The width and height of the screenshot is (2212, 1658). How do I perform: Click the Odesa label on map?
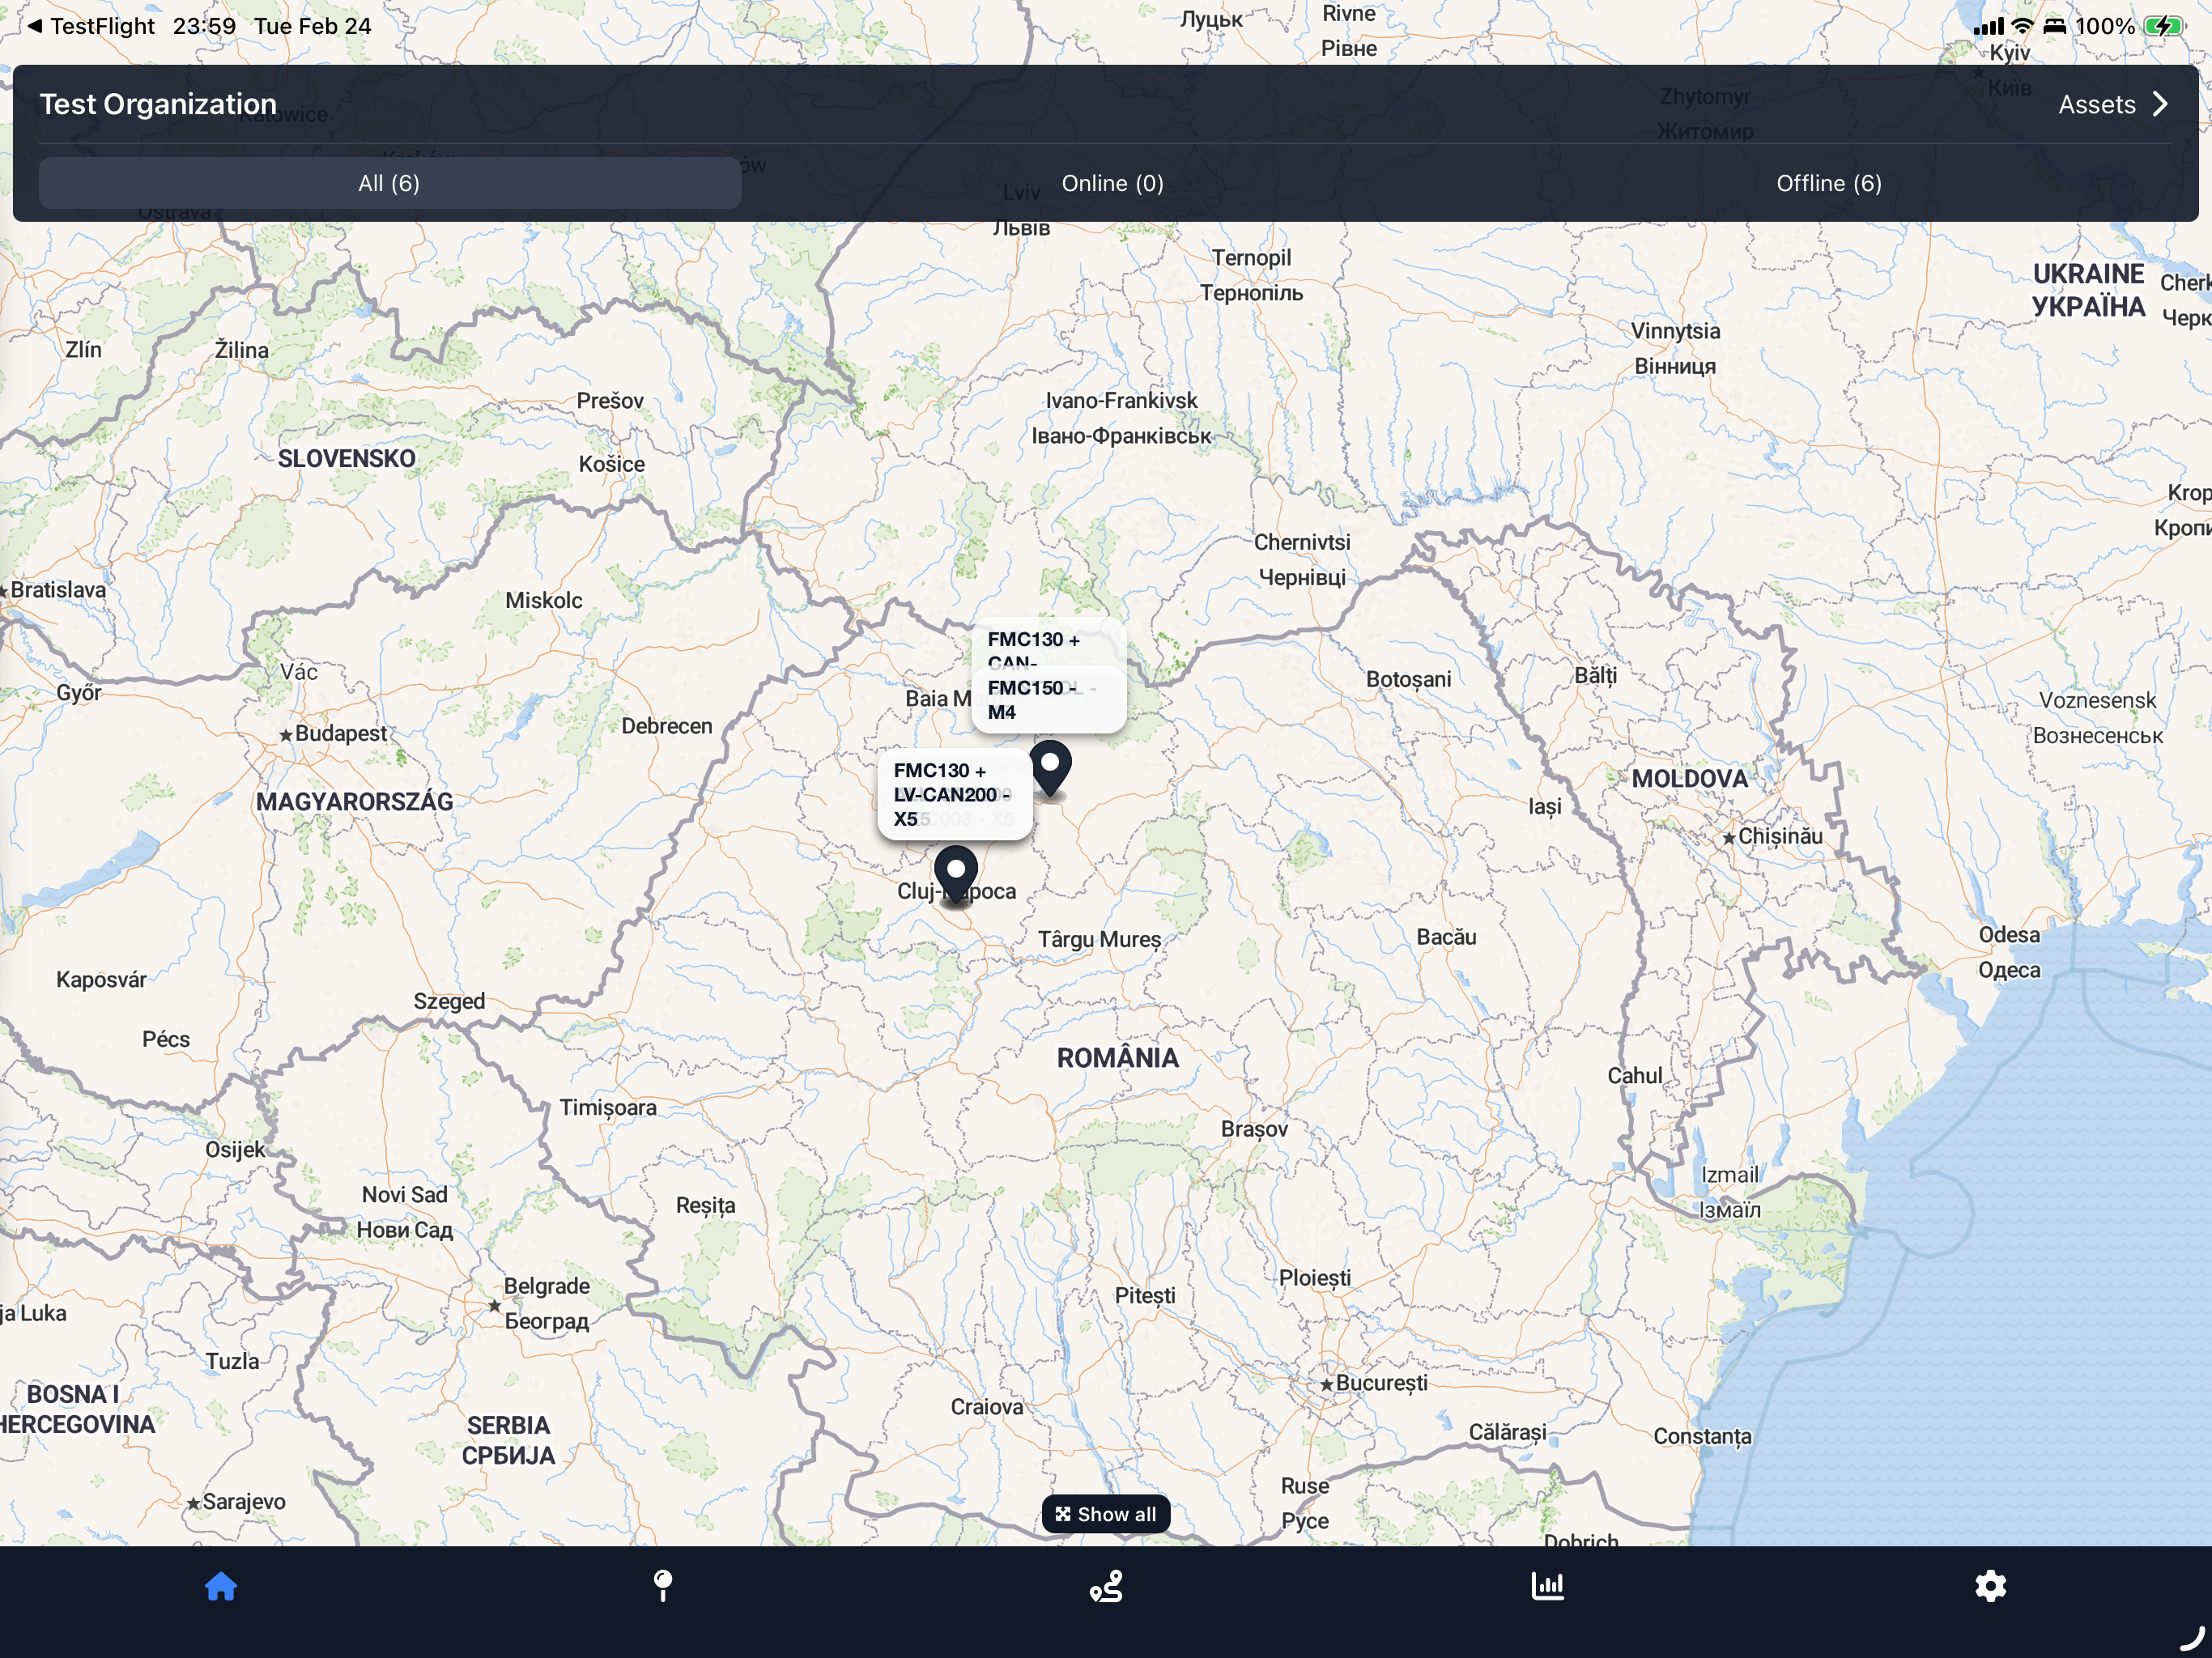pyautogui.click(x=2009, y=935)
